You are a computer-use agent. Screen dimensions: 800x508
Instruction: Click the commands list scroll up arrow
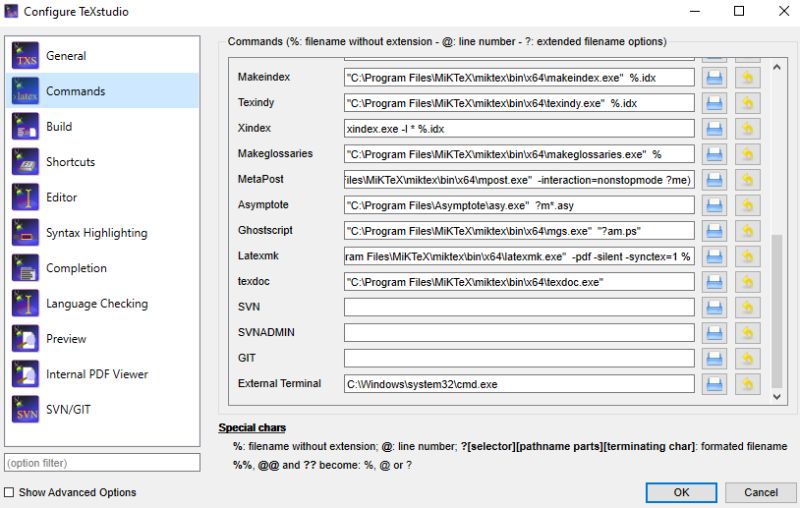pos(777,67)
